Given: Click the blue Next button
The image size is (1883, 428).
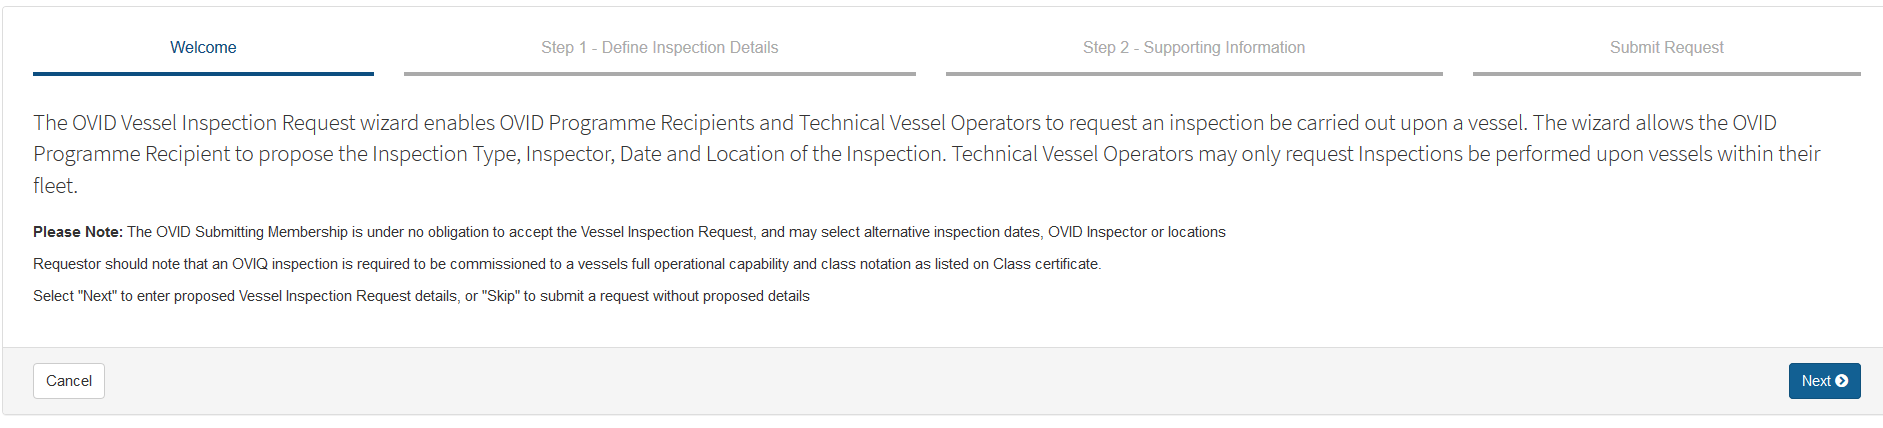Looking at the screenshot, I should coord(1824,381).
